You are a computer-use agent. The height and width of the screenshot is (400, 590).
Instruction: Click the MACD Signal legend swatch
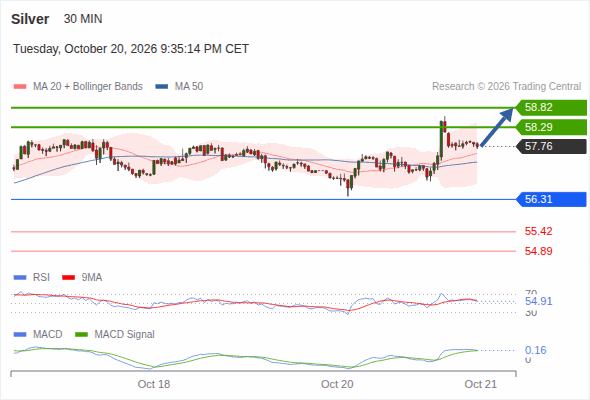(x=82, y=335)
